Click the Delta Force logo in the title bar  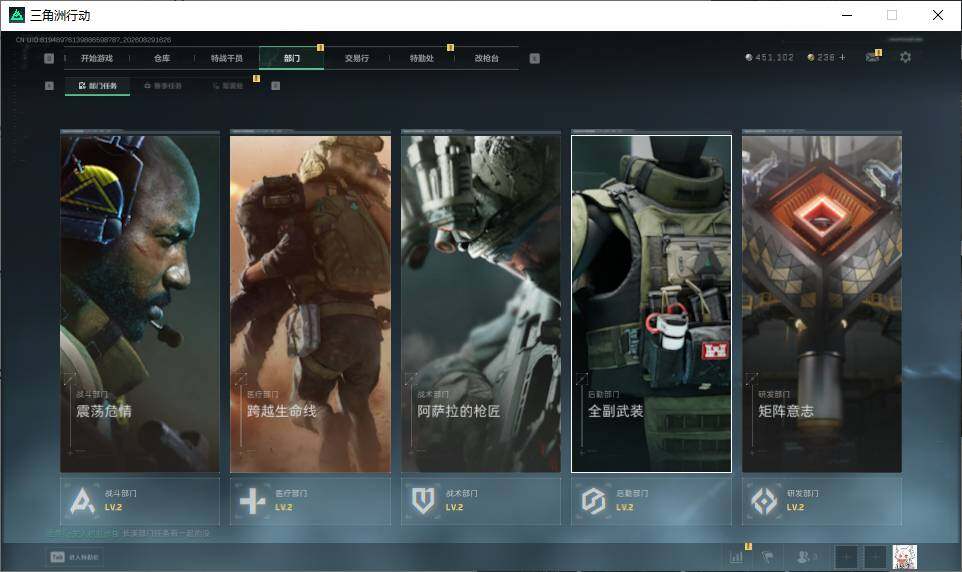click(x=17, y=15)
